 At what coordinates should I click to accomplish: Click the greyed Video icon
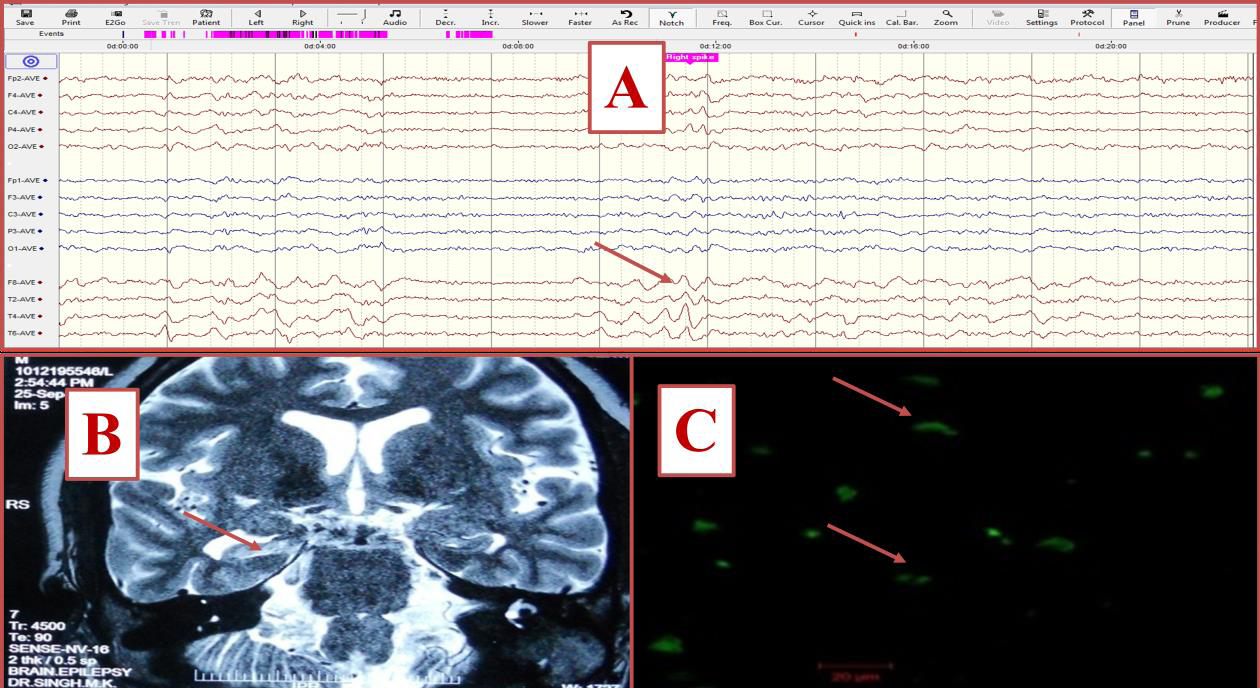point(998,17)
